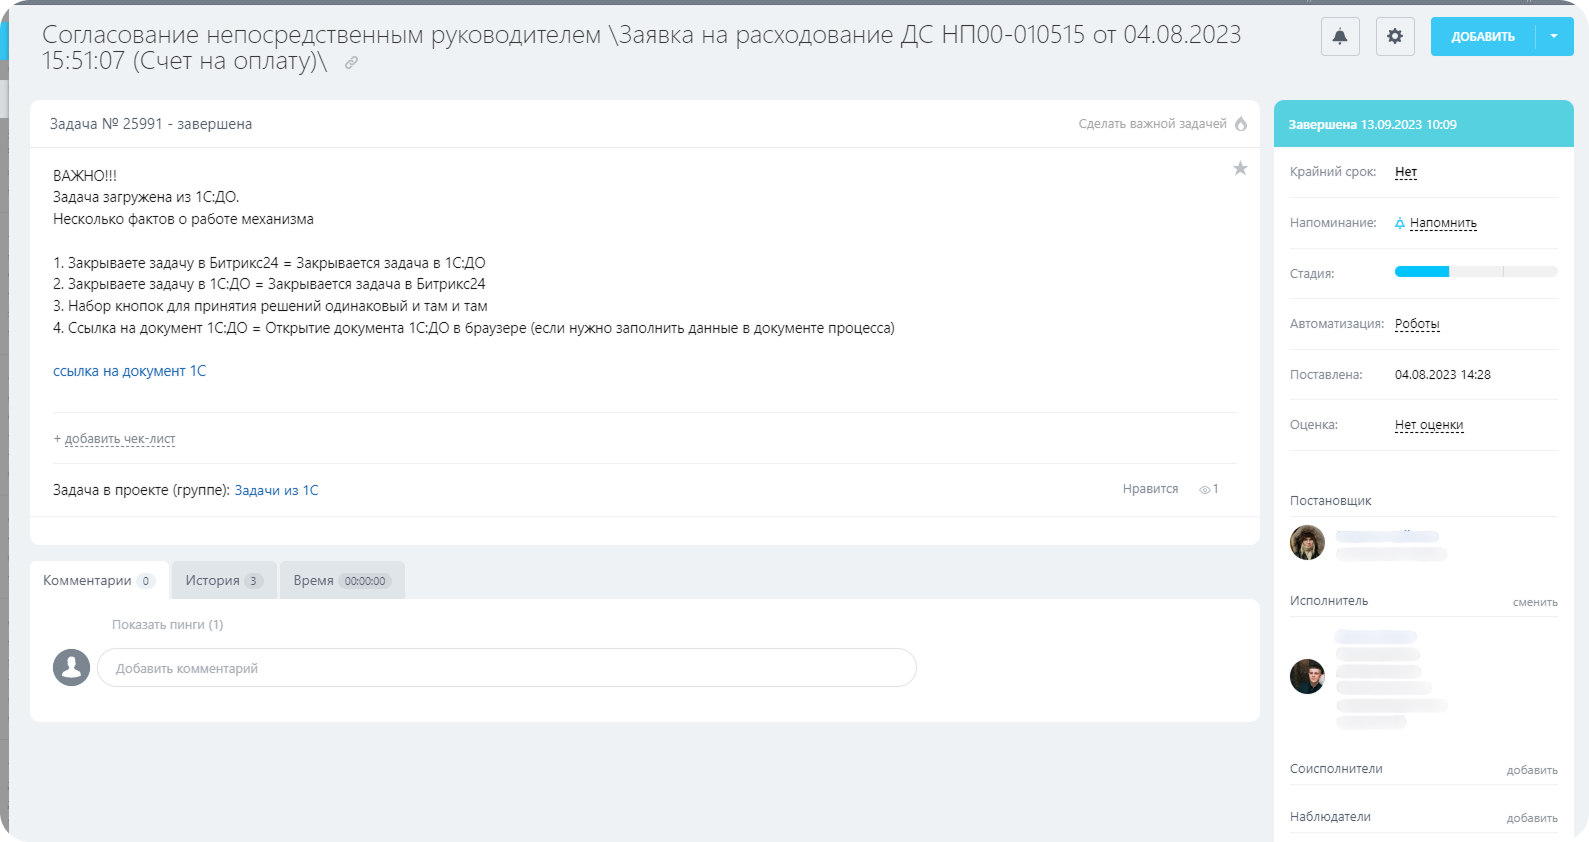The image size is (1589, 842).
Task: Click the Добавить комментарий input field
Action: coord(506,668)
